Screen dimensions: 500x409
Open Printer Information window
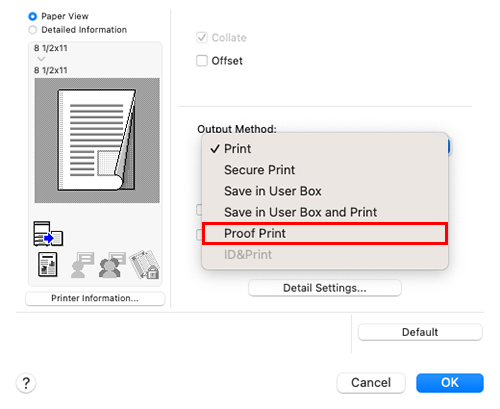pyautogui.click(x=95, y=298)
